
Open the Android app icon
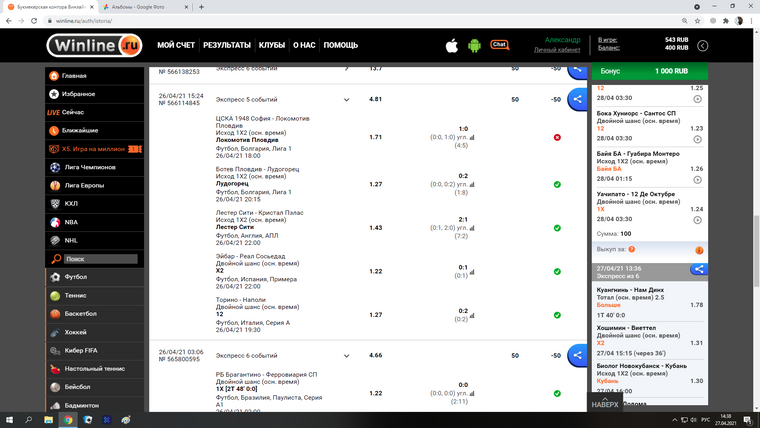(474, 46)
